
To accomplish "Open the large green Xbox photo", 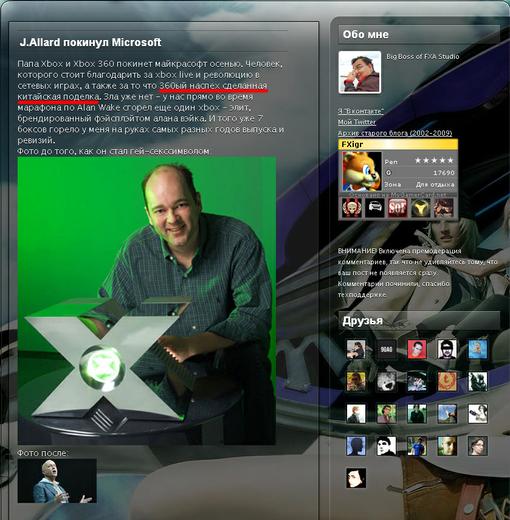I will (147, 301).
